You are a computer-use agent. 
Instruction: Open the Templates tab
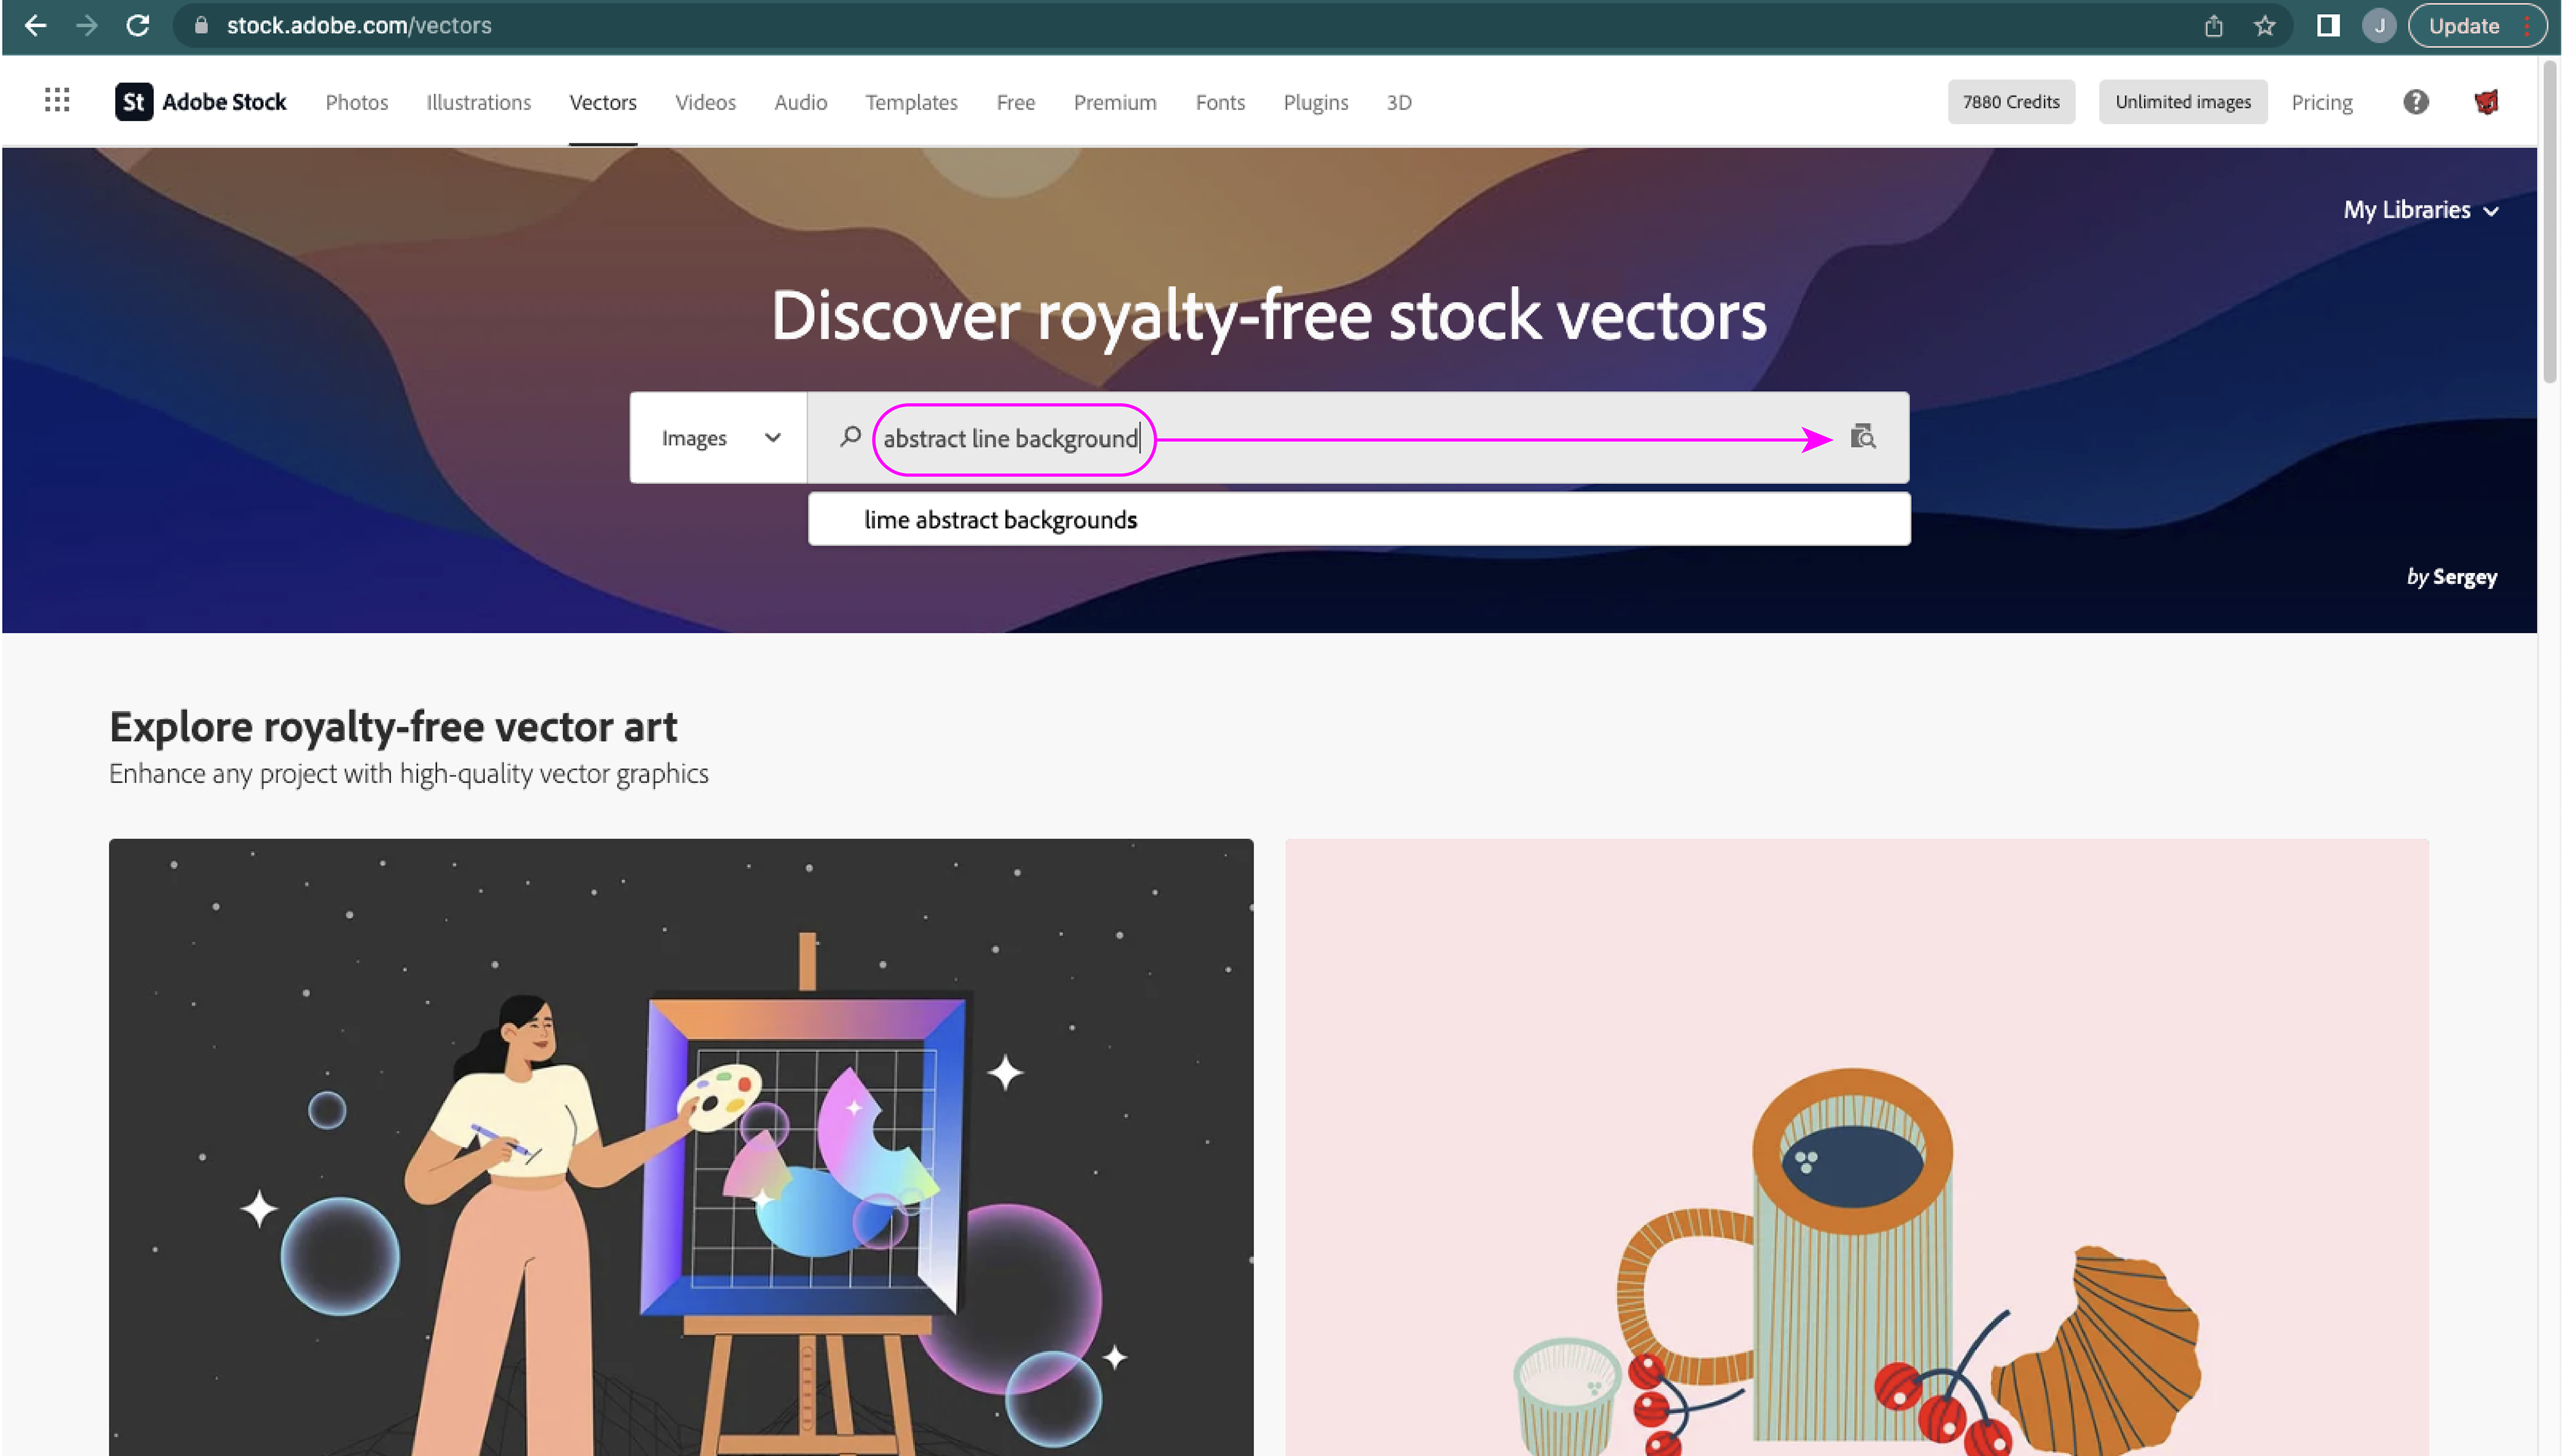coord(911,102)
